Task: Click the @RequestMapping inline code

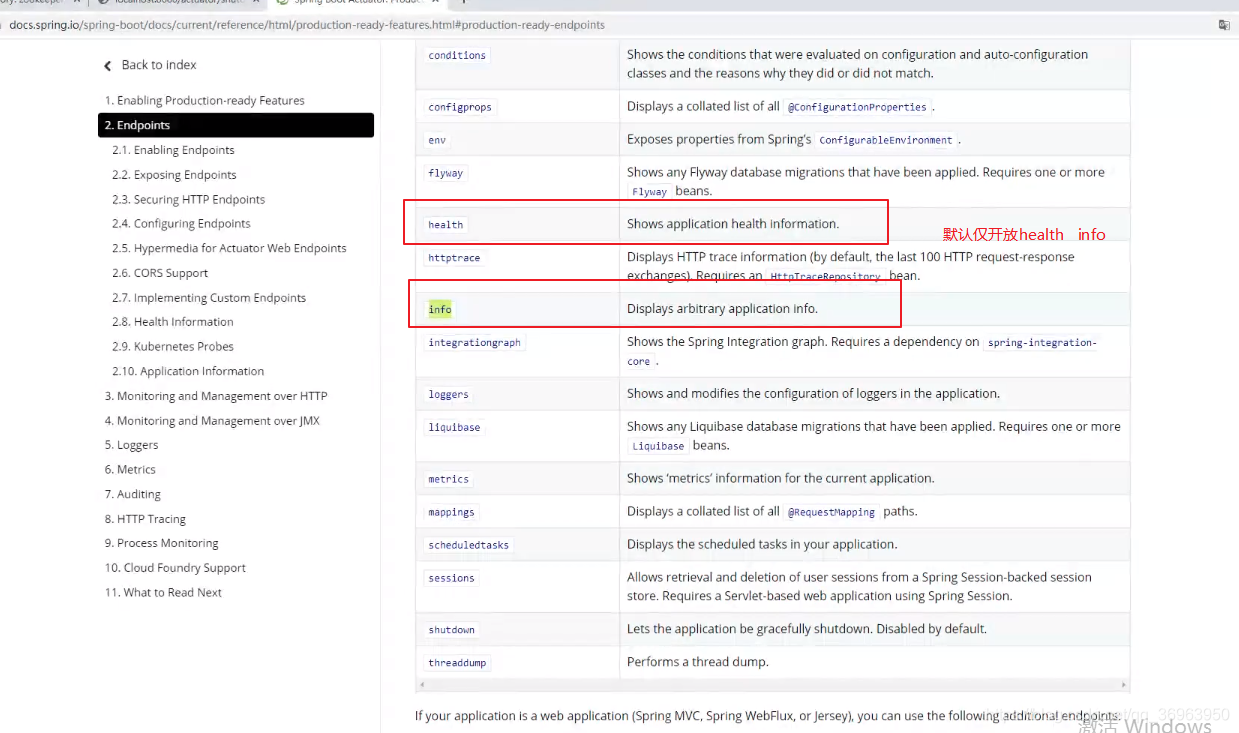Action: pos(831,512)
